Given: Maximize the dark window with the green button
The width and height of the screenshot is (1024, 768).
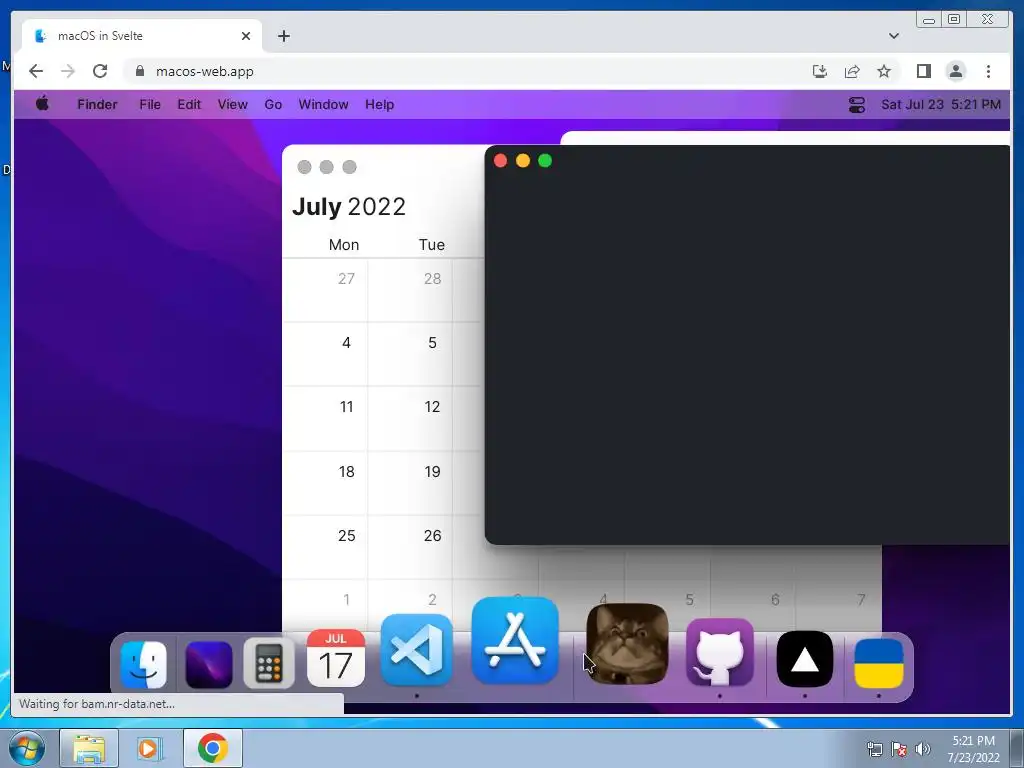Looking at the screenshot, I should click(x=545, y=161).
